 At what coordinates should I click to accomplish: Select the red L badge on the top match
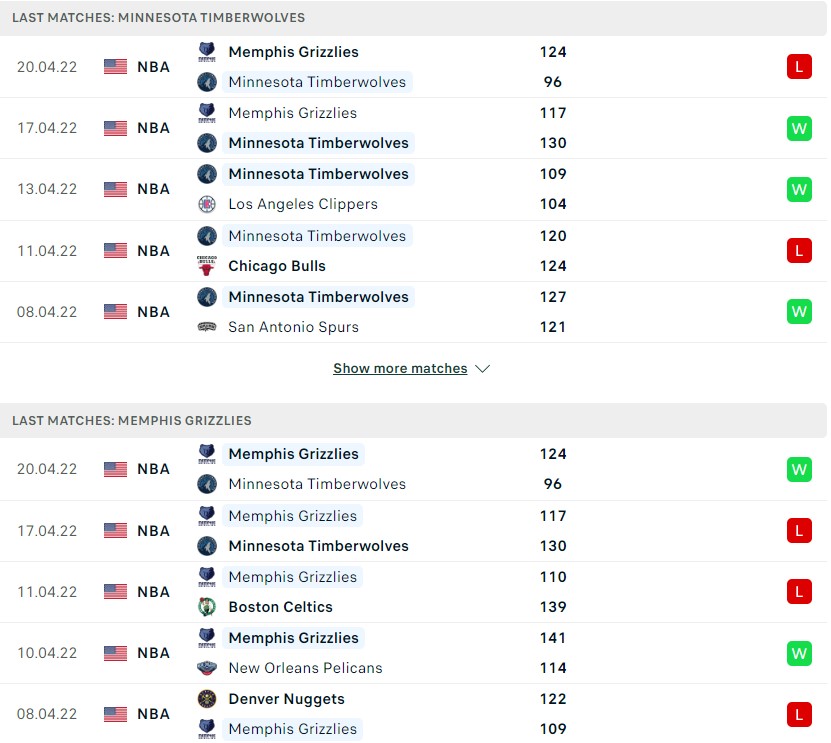pyautogui.click(x=799, y=67)
